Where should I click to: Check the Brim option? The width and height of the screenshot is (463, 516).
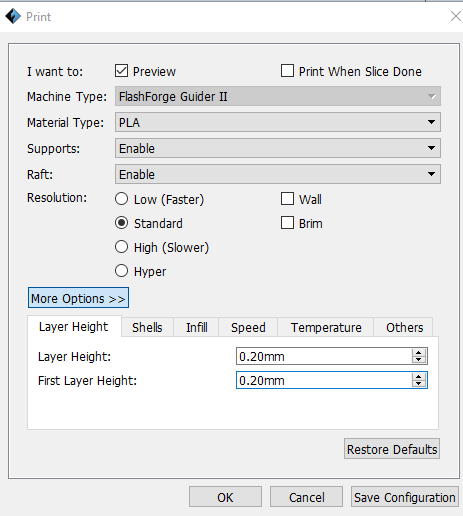click(x=287, y=223)
